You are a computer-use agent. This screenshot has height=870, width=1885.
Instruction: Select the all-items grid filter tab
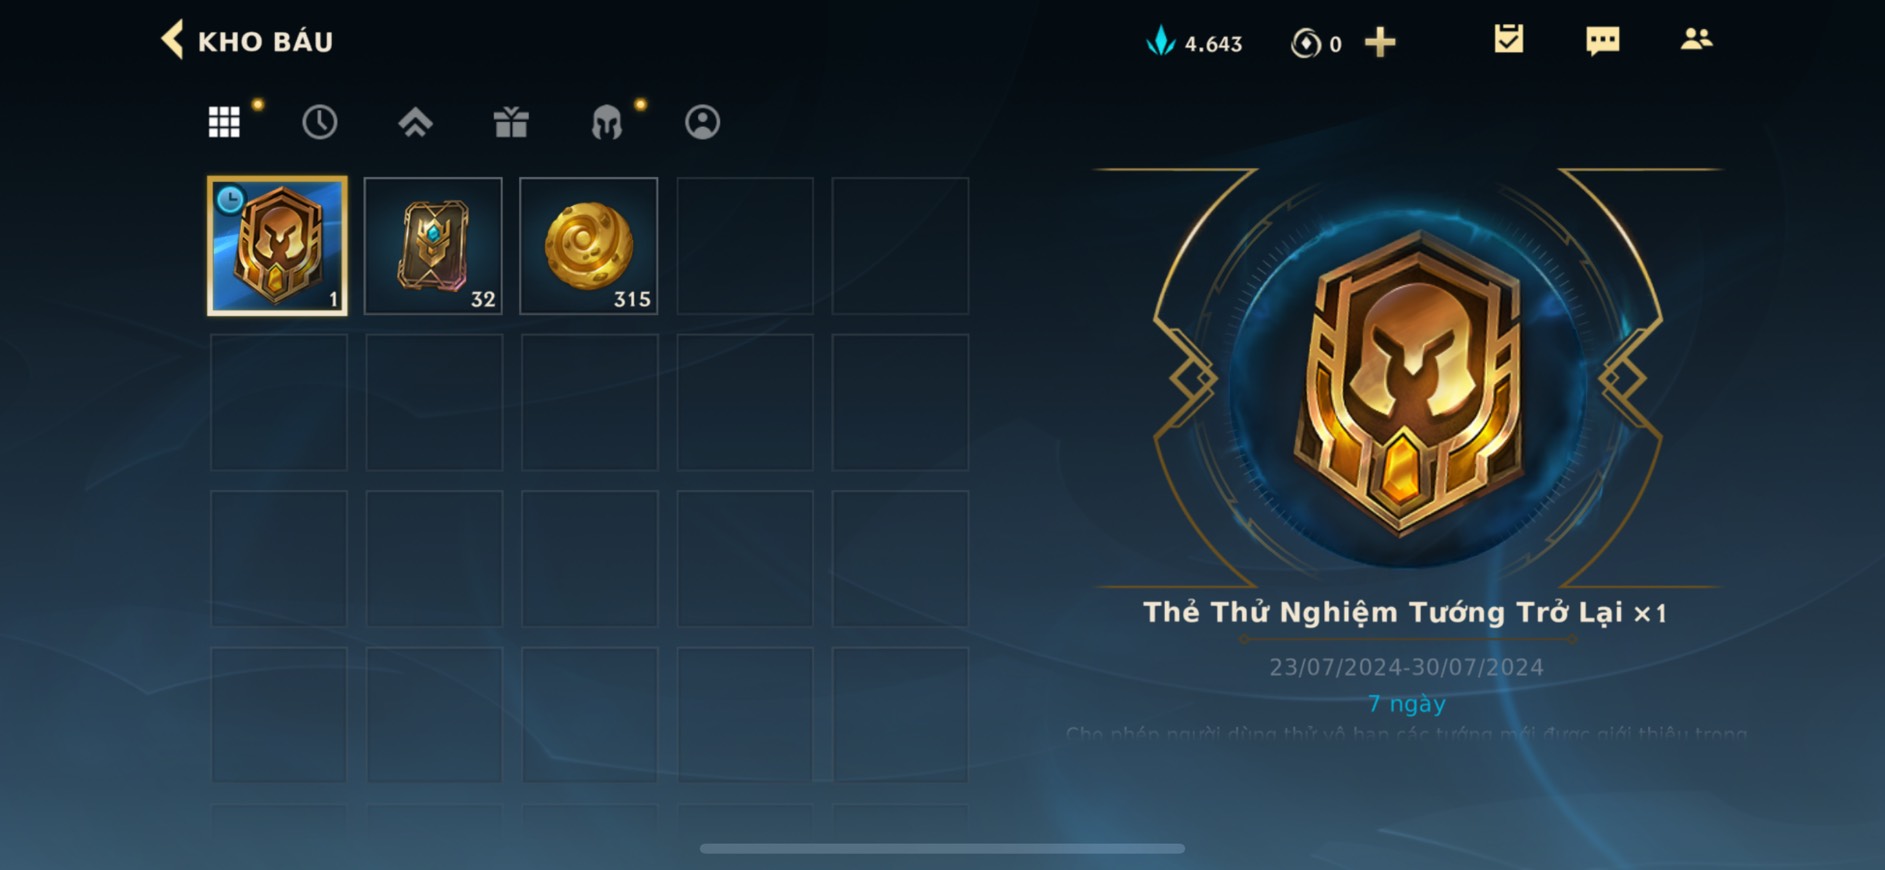tap(224, 122)
